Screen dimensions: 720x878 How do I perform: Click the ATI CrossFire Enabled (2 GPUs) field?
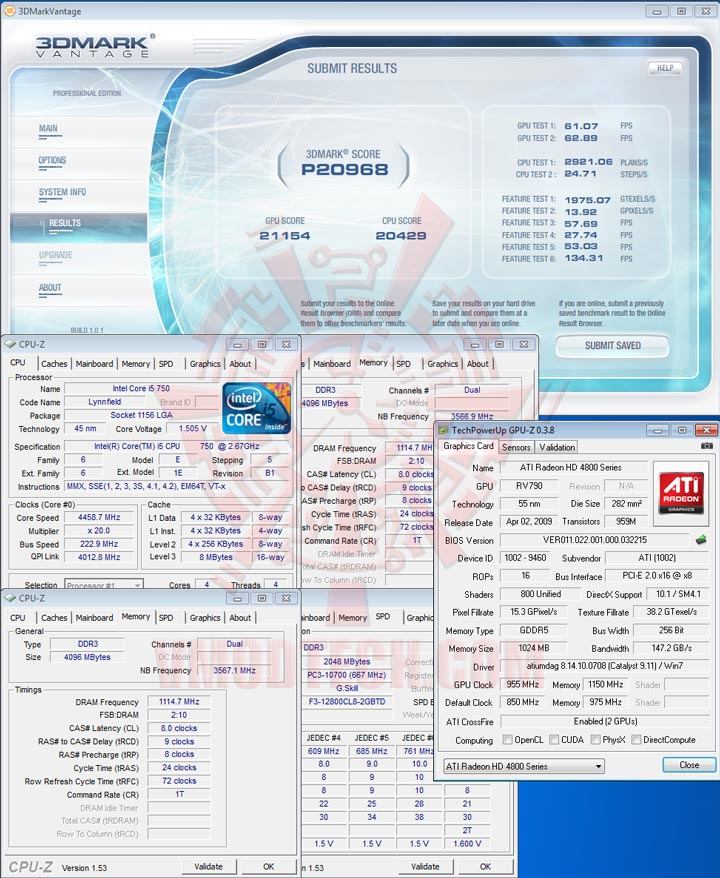pos(605,721)
